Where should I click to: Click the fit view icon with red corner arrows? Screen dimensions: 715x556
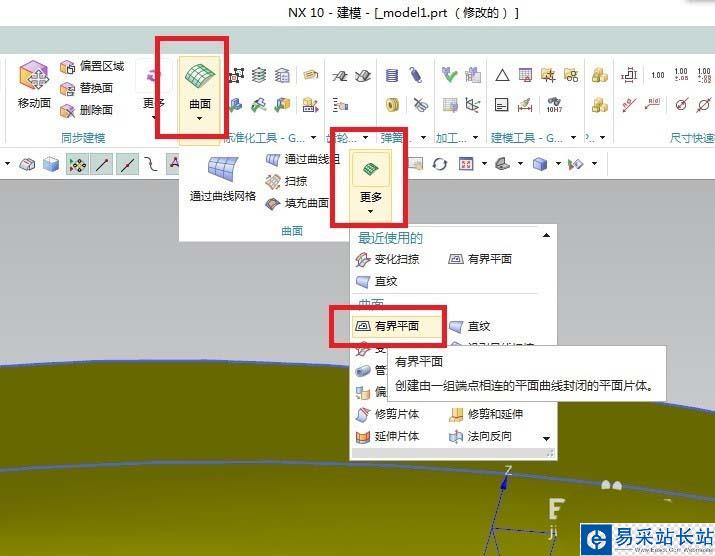pyautogui.click(x=466, y=164)
